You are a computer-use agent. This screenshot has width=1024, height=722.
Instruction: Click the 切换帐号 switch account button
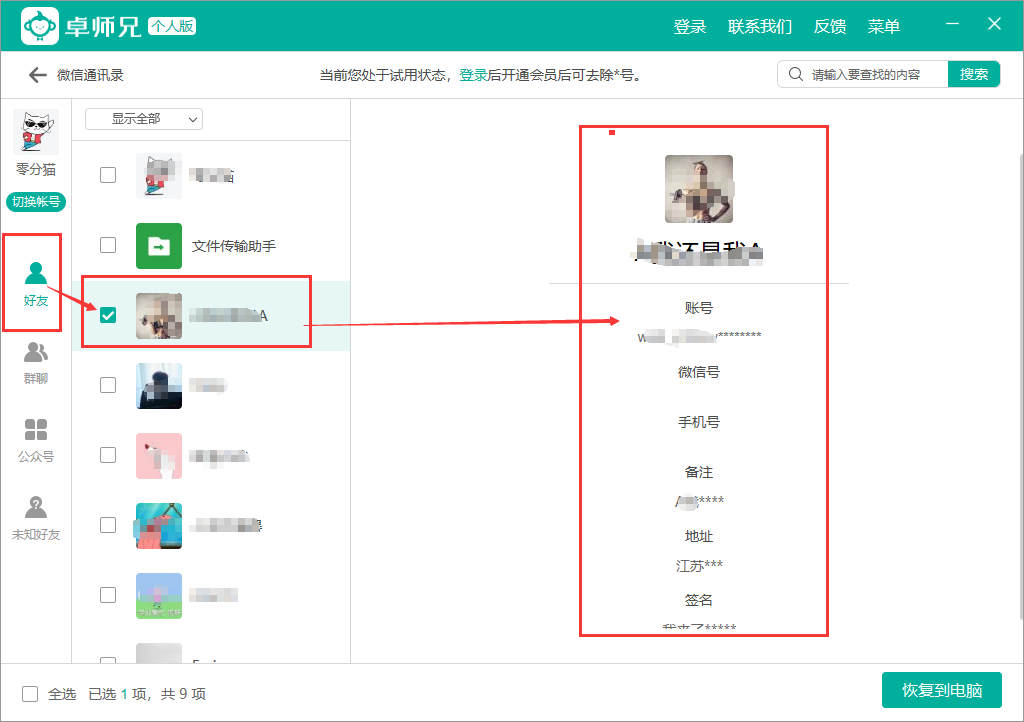point(36,202)
